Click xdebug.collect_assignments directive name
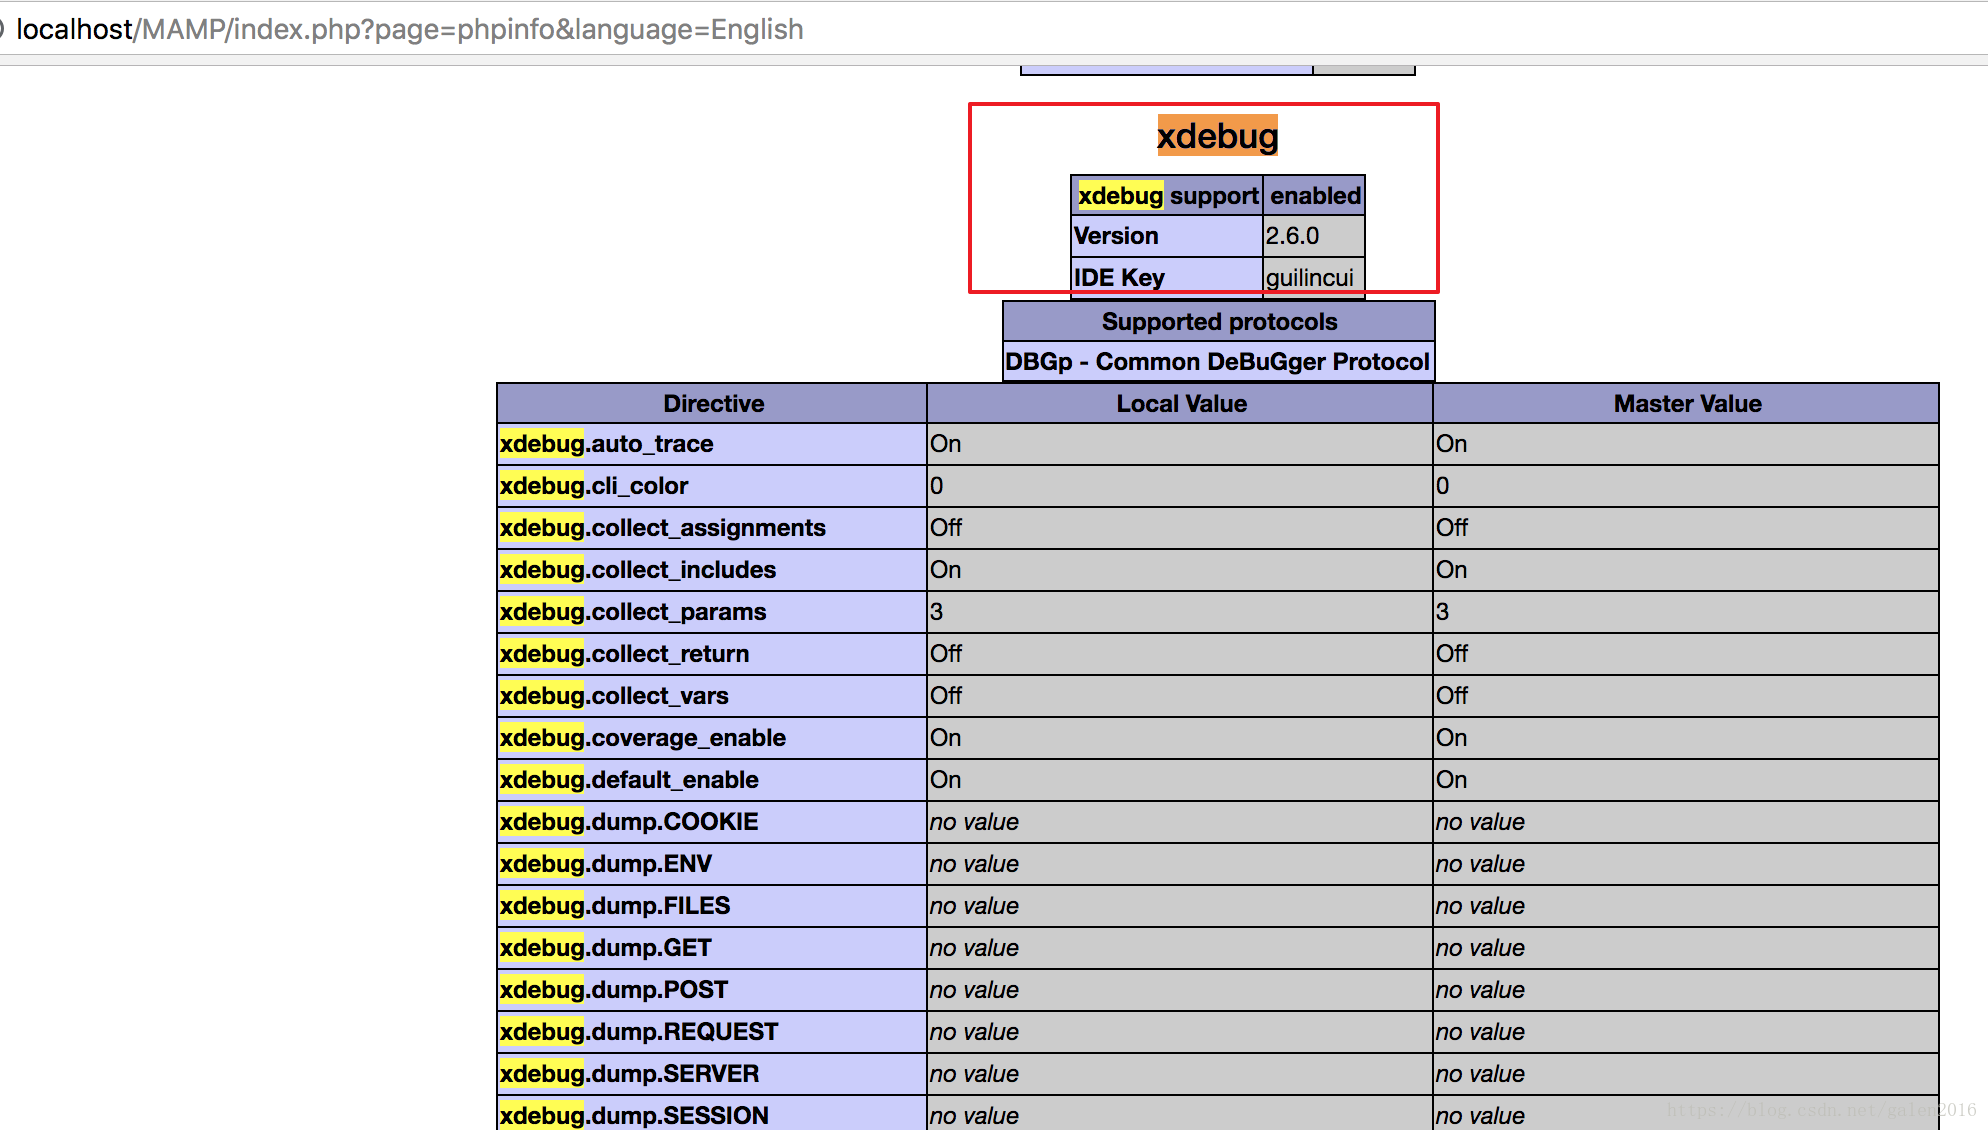 coord(663,528)
